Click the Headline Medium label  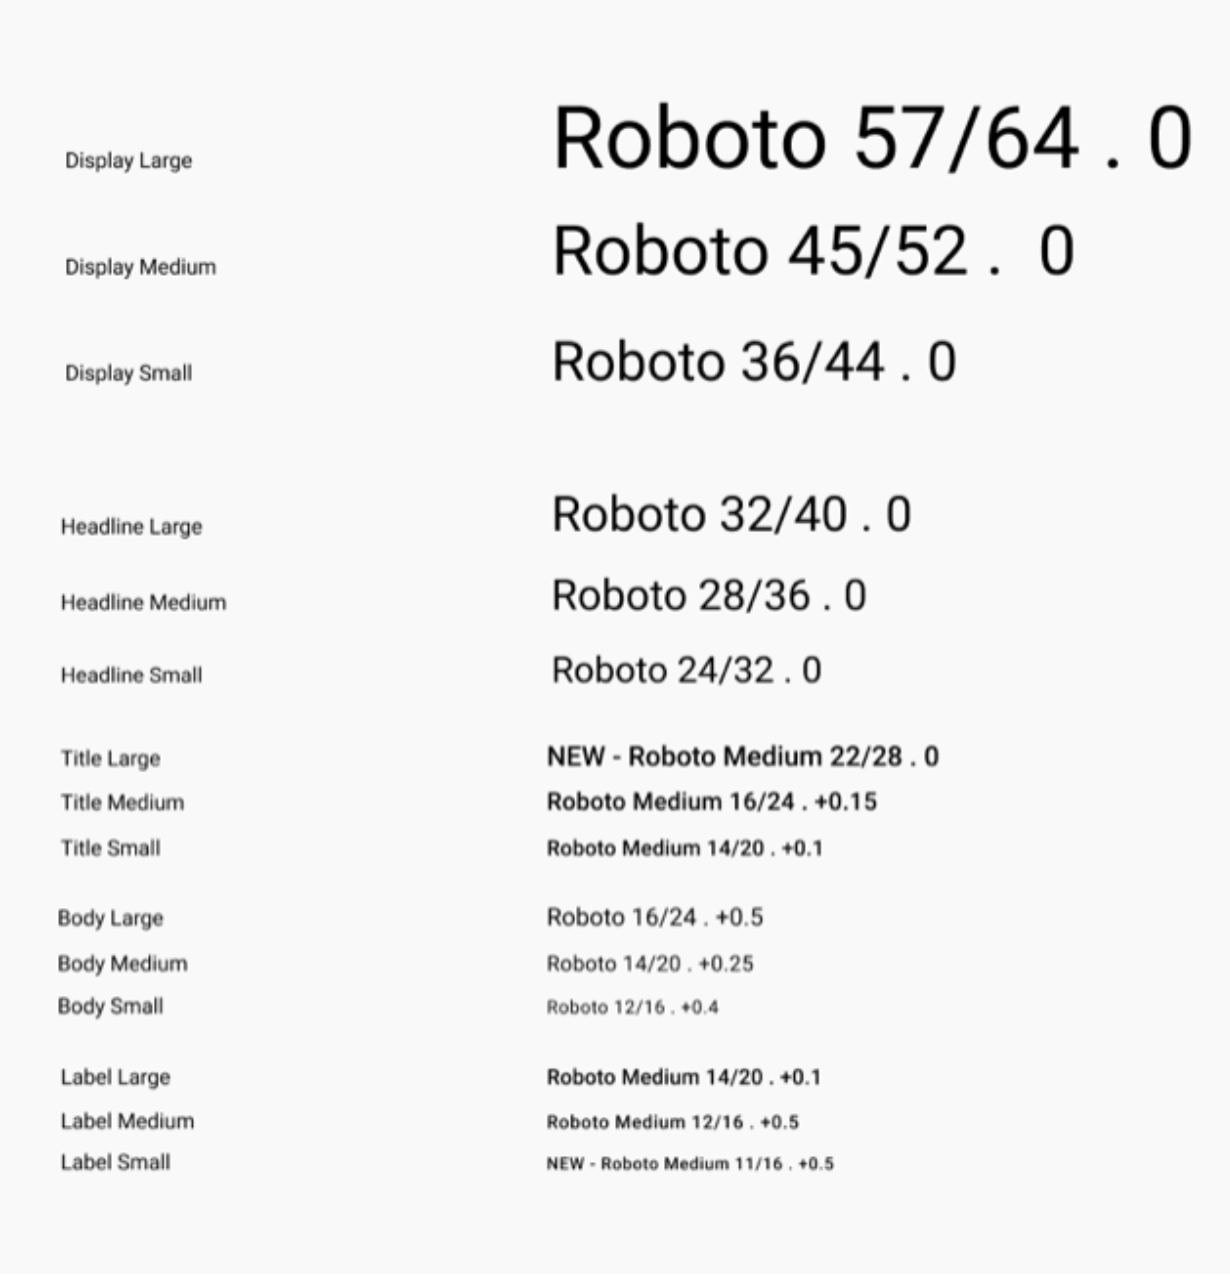coord(143,602)
